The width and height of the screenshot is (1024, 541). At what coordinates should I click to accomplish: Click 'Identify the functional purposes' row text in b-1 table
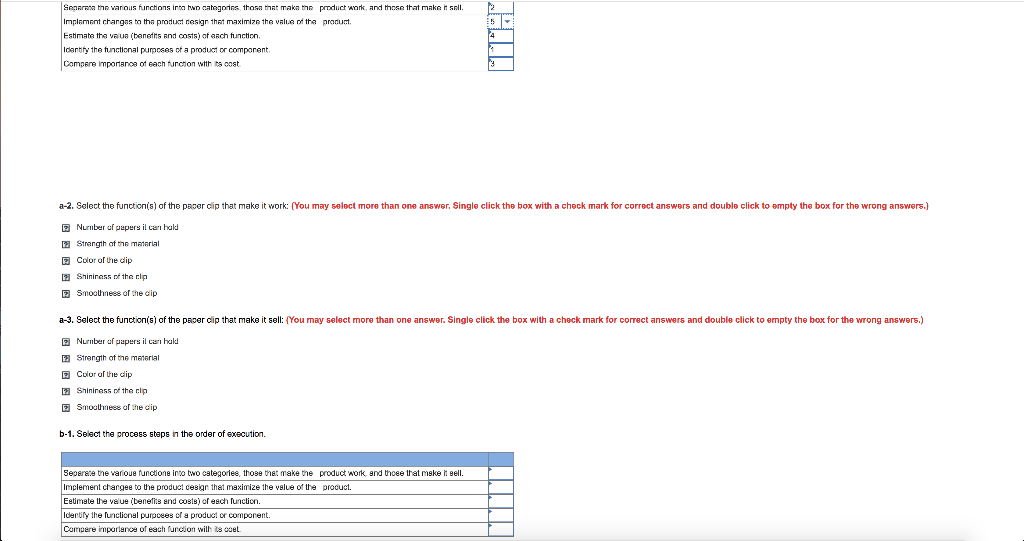[167, 516]
